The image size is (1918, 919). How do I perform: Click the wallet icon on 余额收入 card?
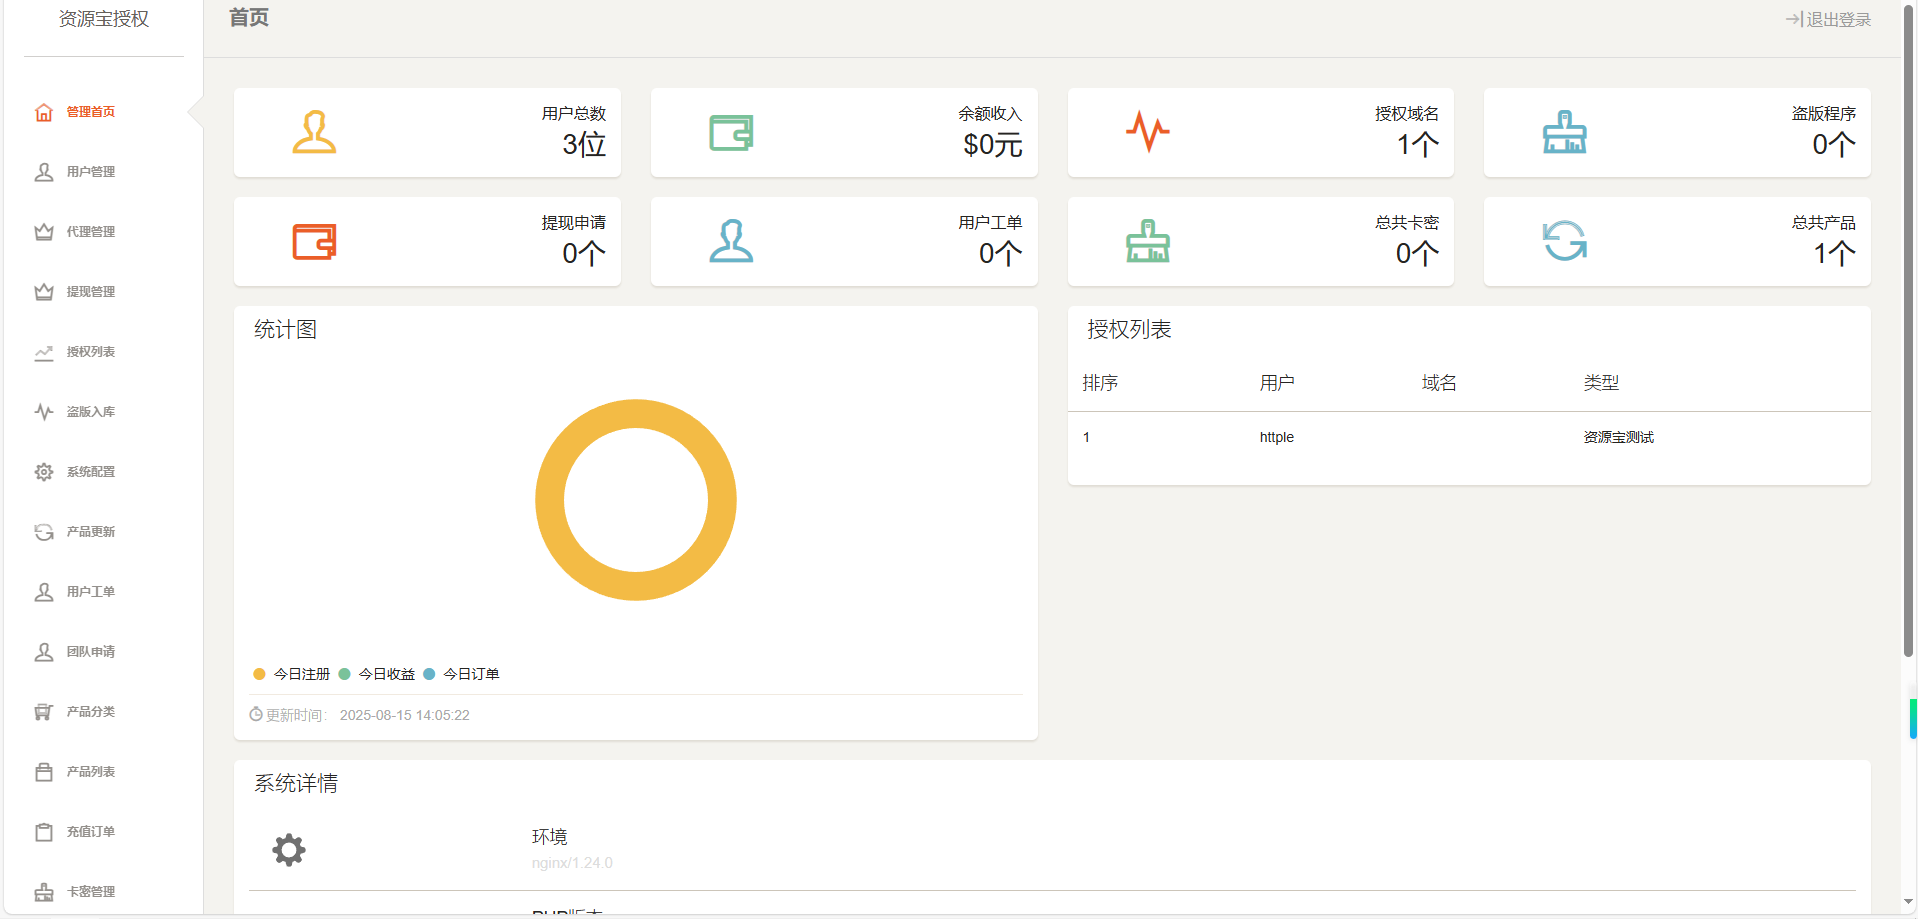(x=731, y=131)
